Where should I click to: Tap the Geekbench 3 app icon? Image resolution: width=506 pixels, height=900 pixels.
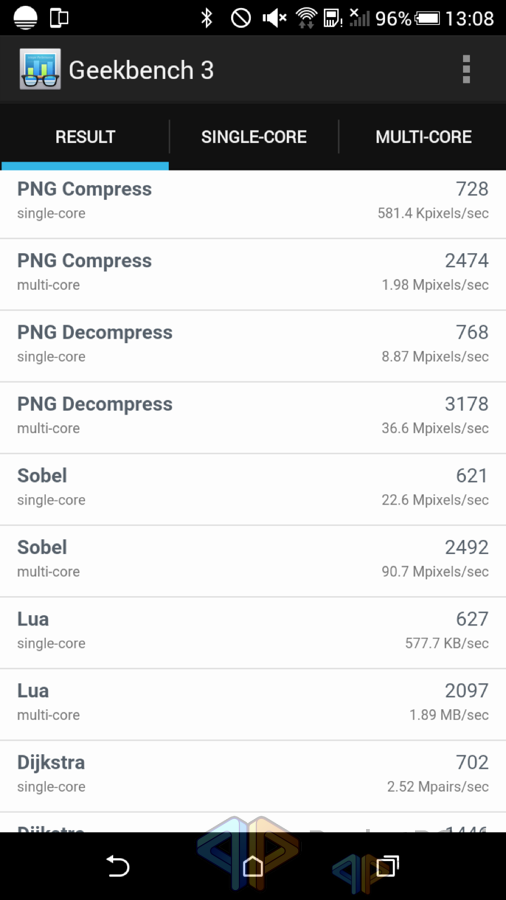click(x=40, y=69)
